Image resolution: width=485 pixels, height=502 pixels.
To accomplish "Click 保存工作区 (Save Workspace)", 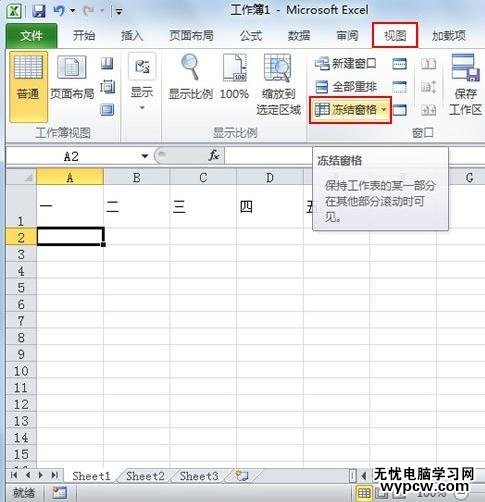I will click(465, 85).
